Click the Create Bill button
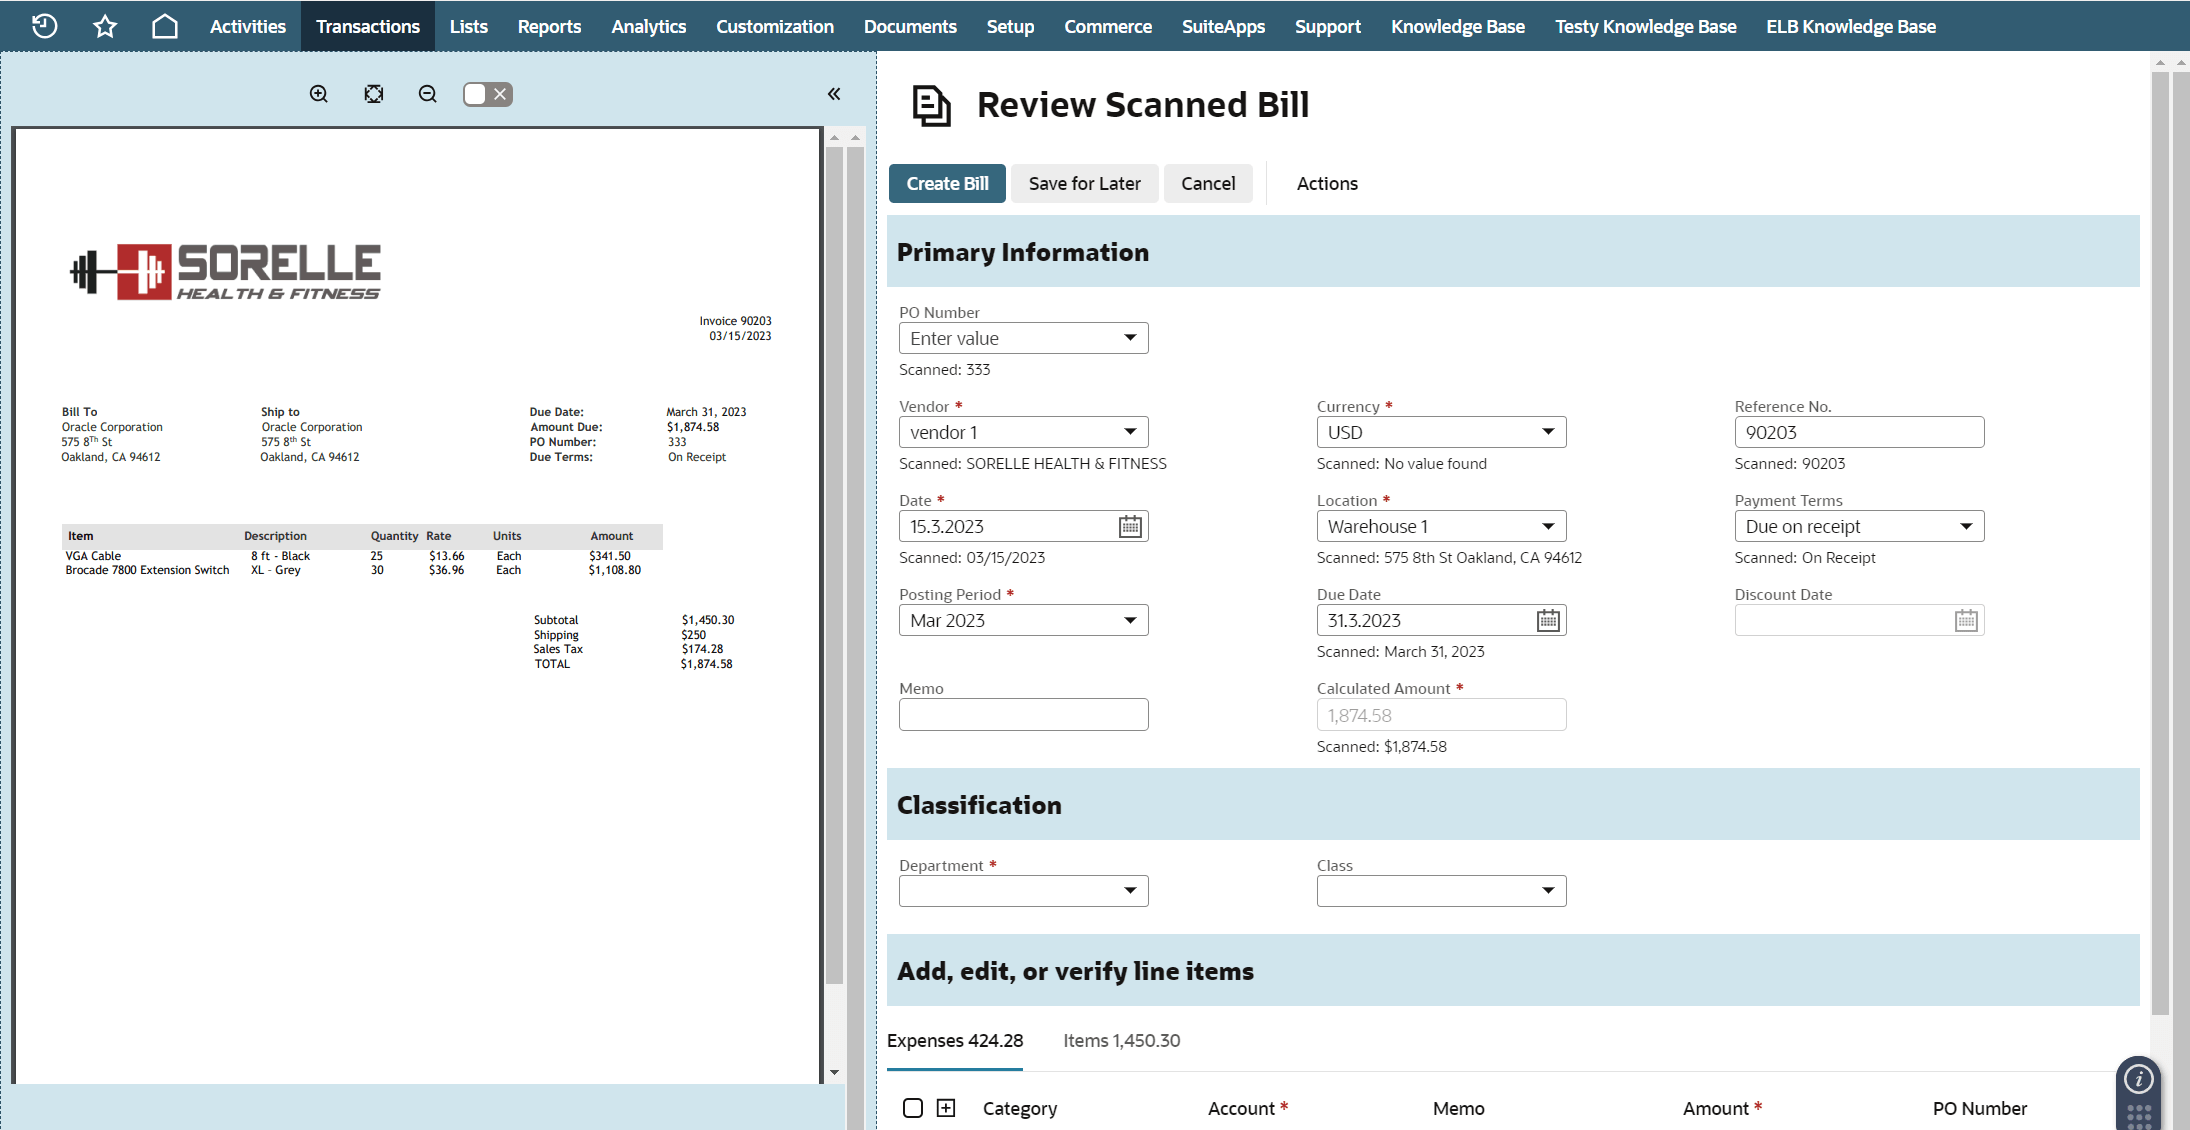 tap(947, 183)
